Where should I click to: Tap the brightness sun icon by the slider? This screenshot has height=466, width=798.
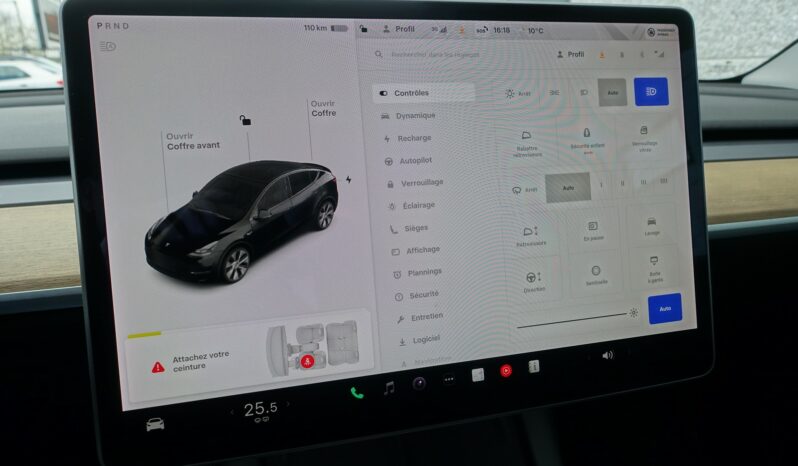pyautogui.click(x=634, y=313)
